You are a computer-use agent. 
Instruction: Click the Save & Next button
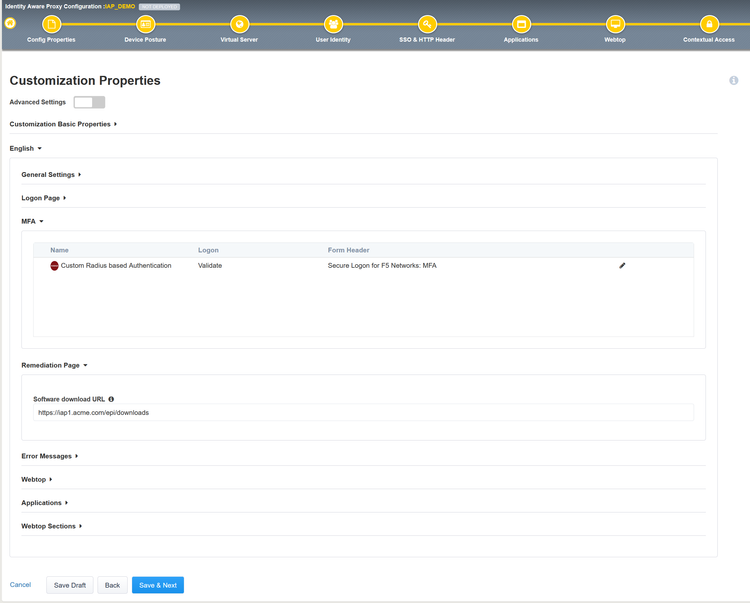(158, 585)
